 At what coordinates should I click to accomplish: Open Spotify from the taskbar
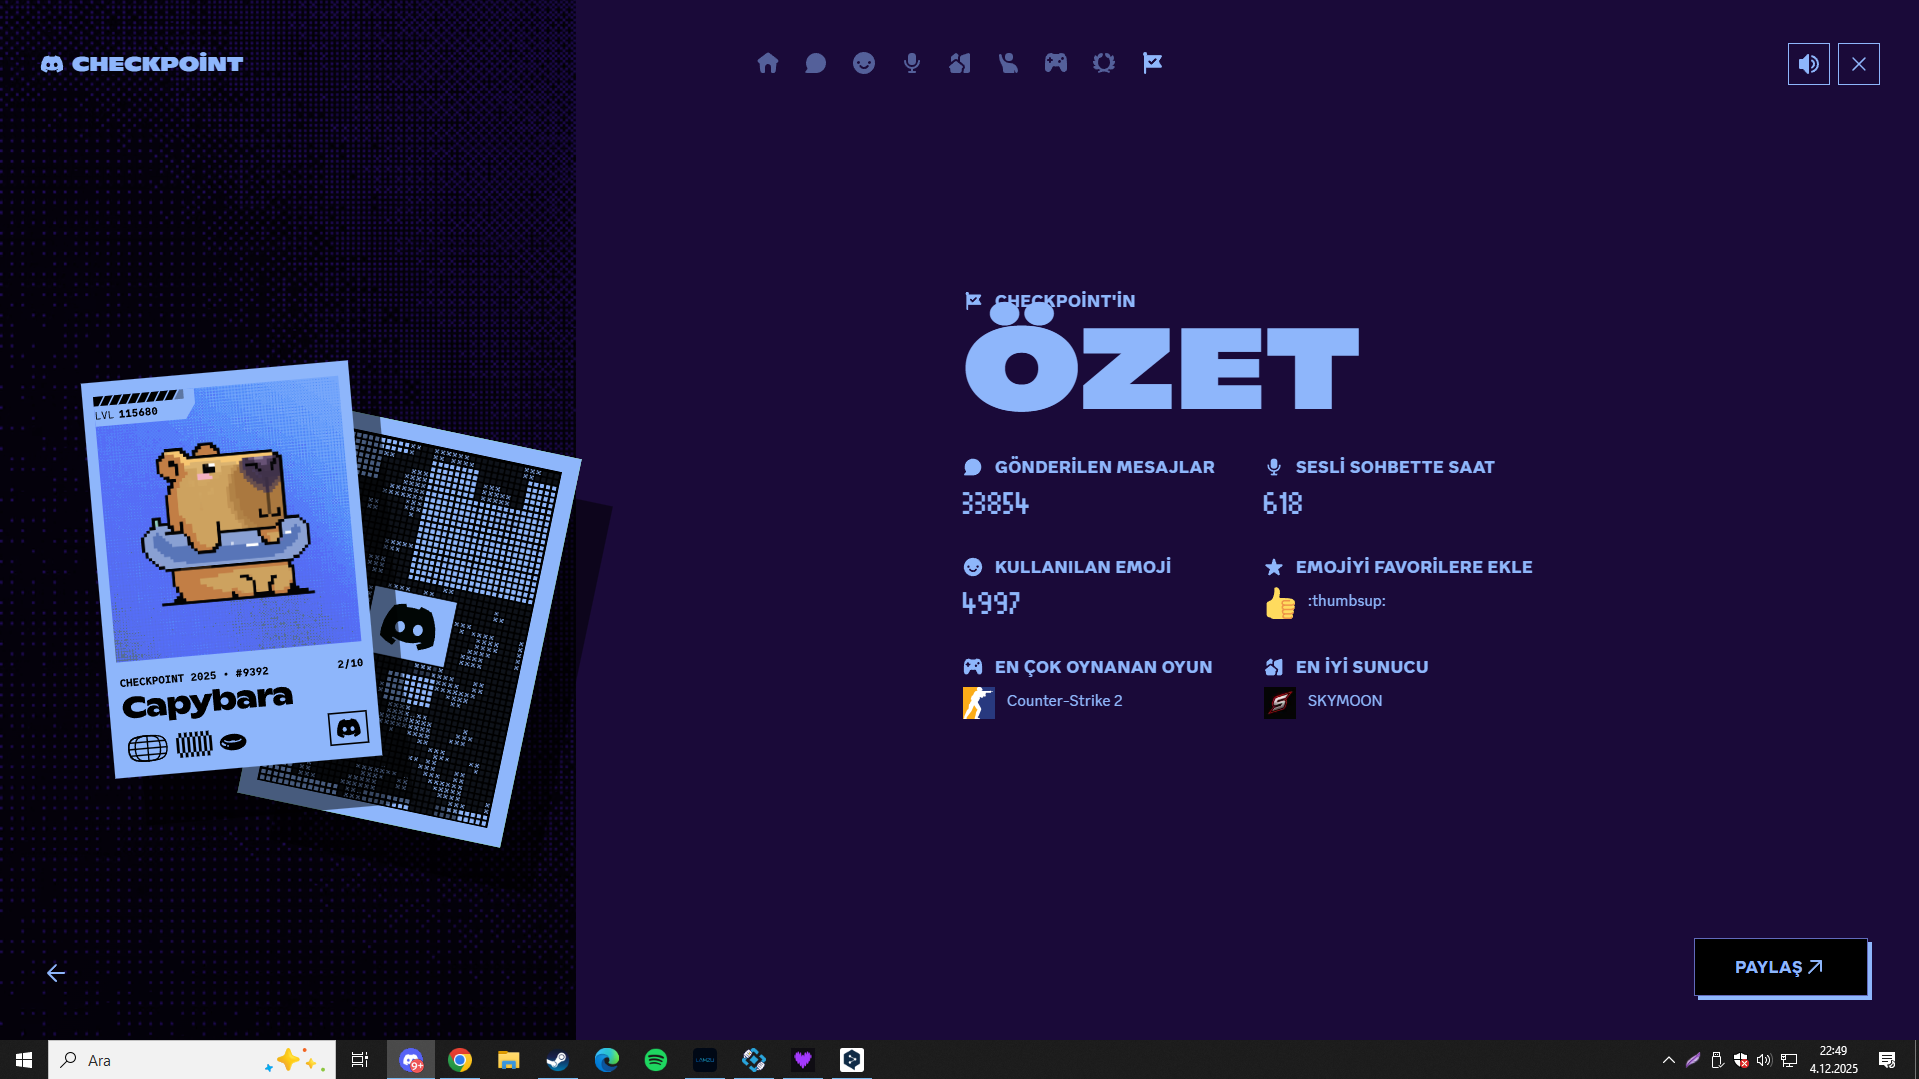[x=656, y=1059]
